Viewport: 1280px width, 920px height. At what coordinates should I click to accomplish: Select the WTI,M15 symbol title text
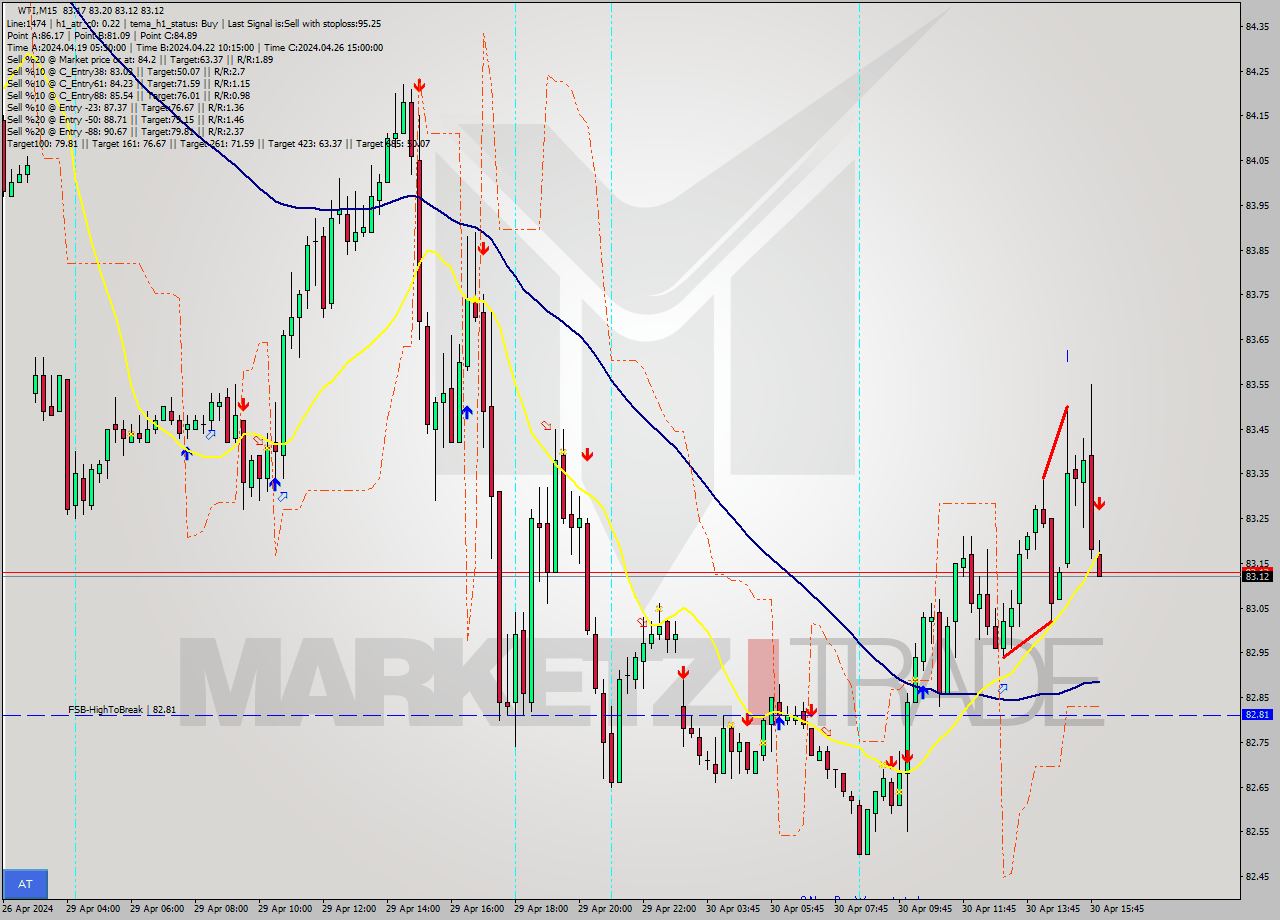(x=38, y=10)
